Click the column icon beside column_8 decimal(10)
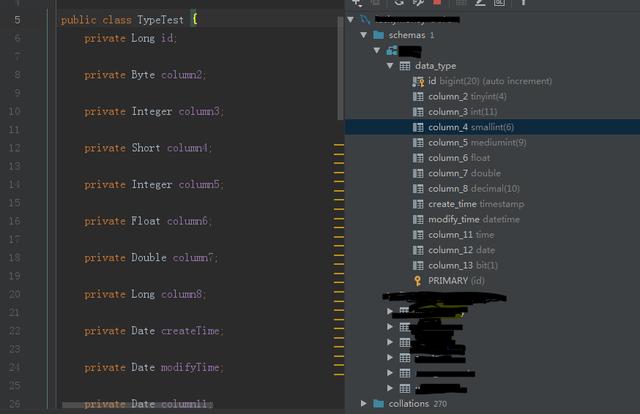The image size is (640, 414). tap(418, 189)
